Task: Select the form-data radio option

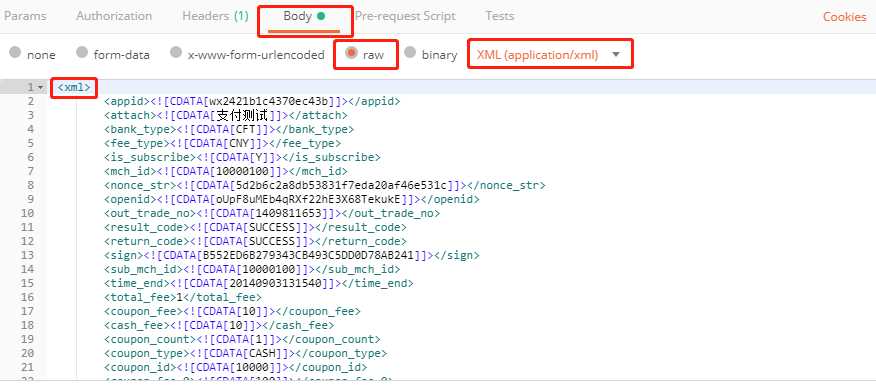Action: tap(82, 53)
